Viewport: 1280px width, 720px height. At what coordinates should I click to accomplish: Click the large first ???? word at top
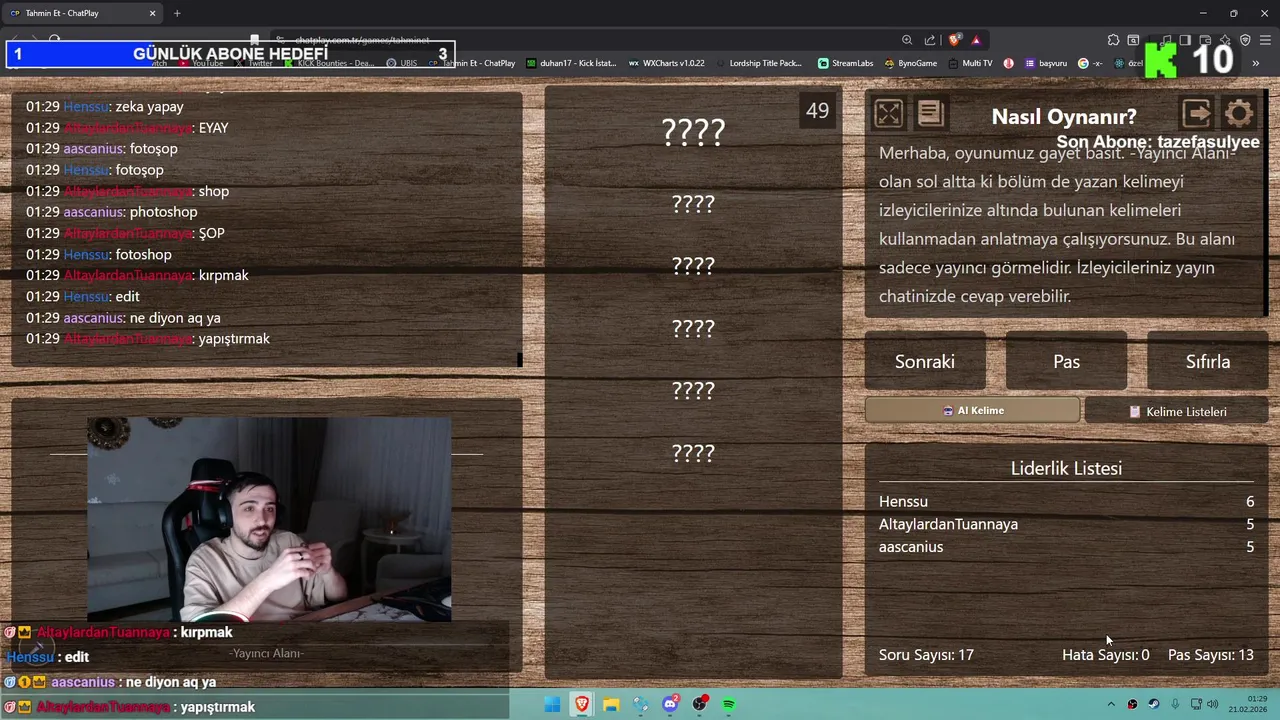click(x=693, y=132)
